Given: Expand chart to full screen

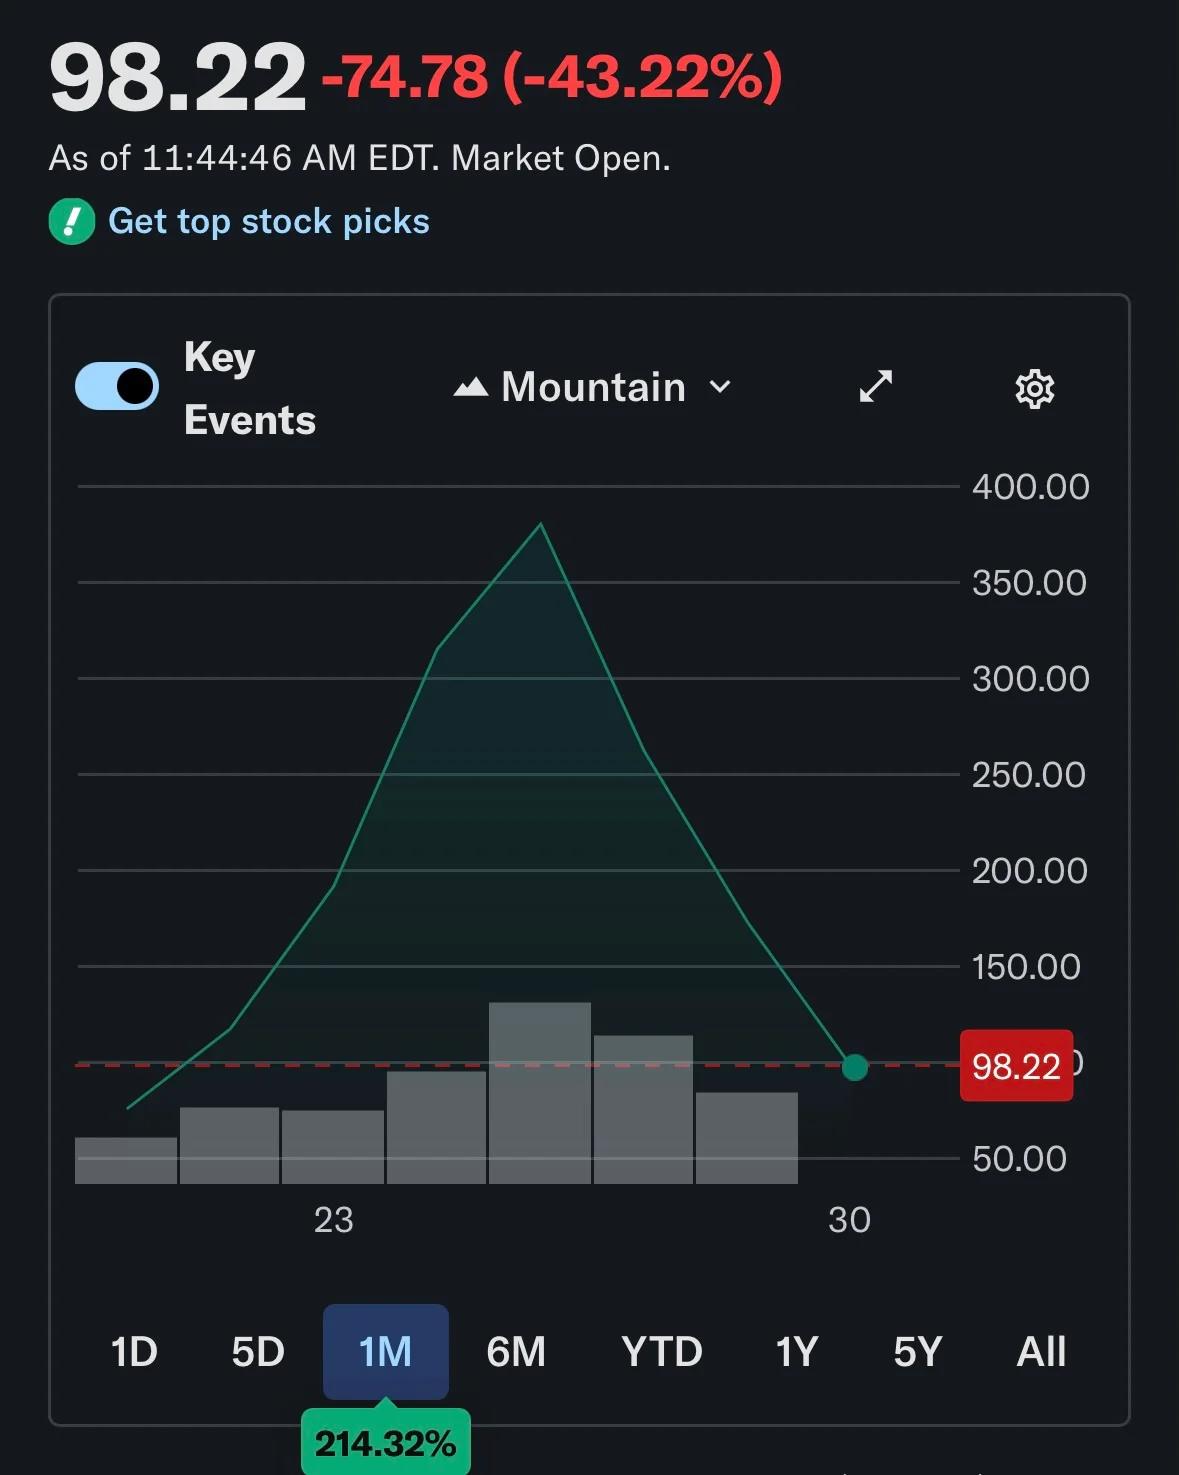Looking at the screenshot, I should coord(876,387).
